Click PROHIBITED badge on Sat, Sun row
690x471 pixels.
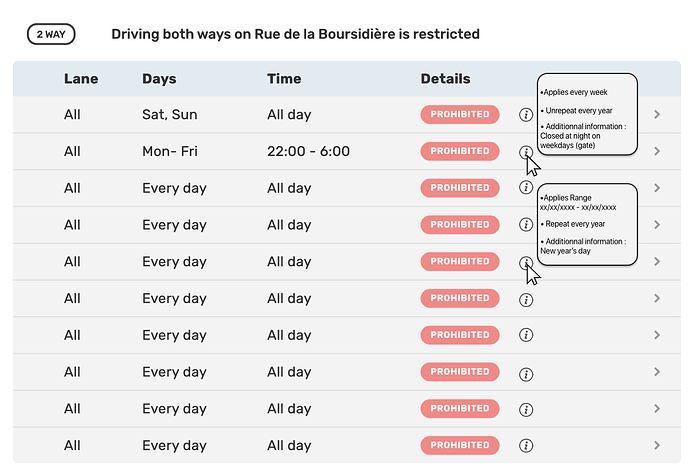tap(460, 114)
